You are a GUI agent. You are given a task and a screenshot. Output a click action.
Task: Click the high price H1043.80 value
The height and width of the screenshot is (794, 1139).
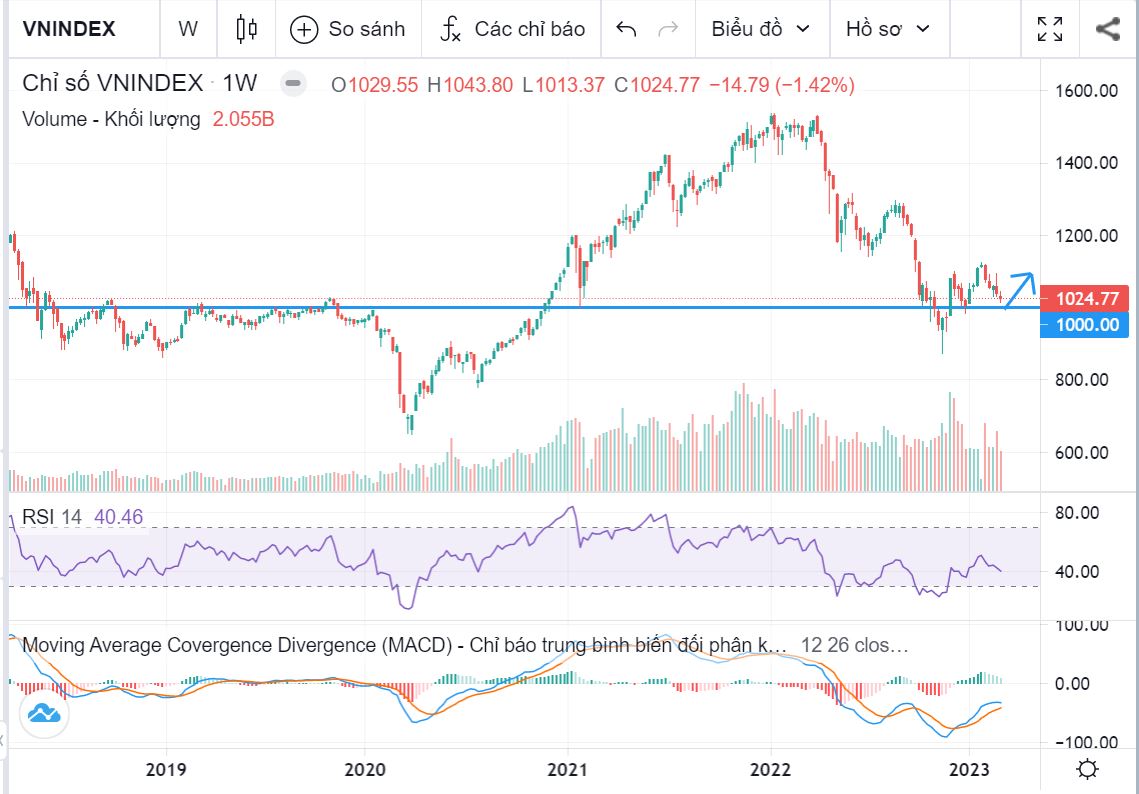point(471,85)
